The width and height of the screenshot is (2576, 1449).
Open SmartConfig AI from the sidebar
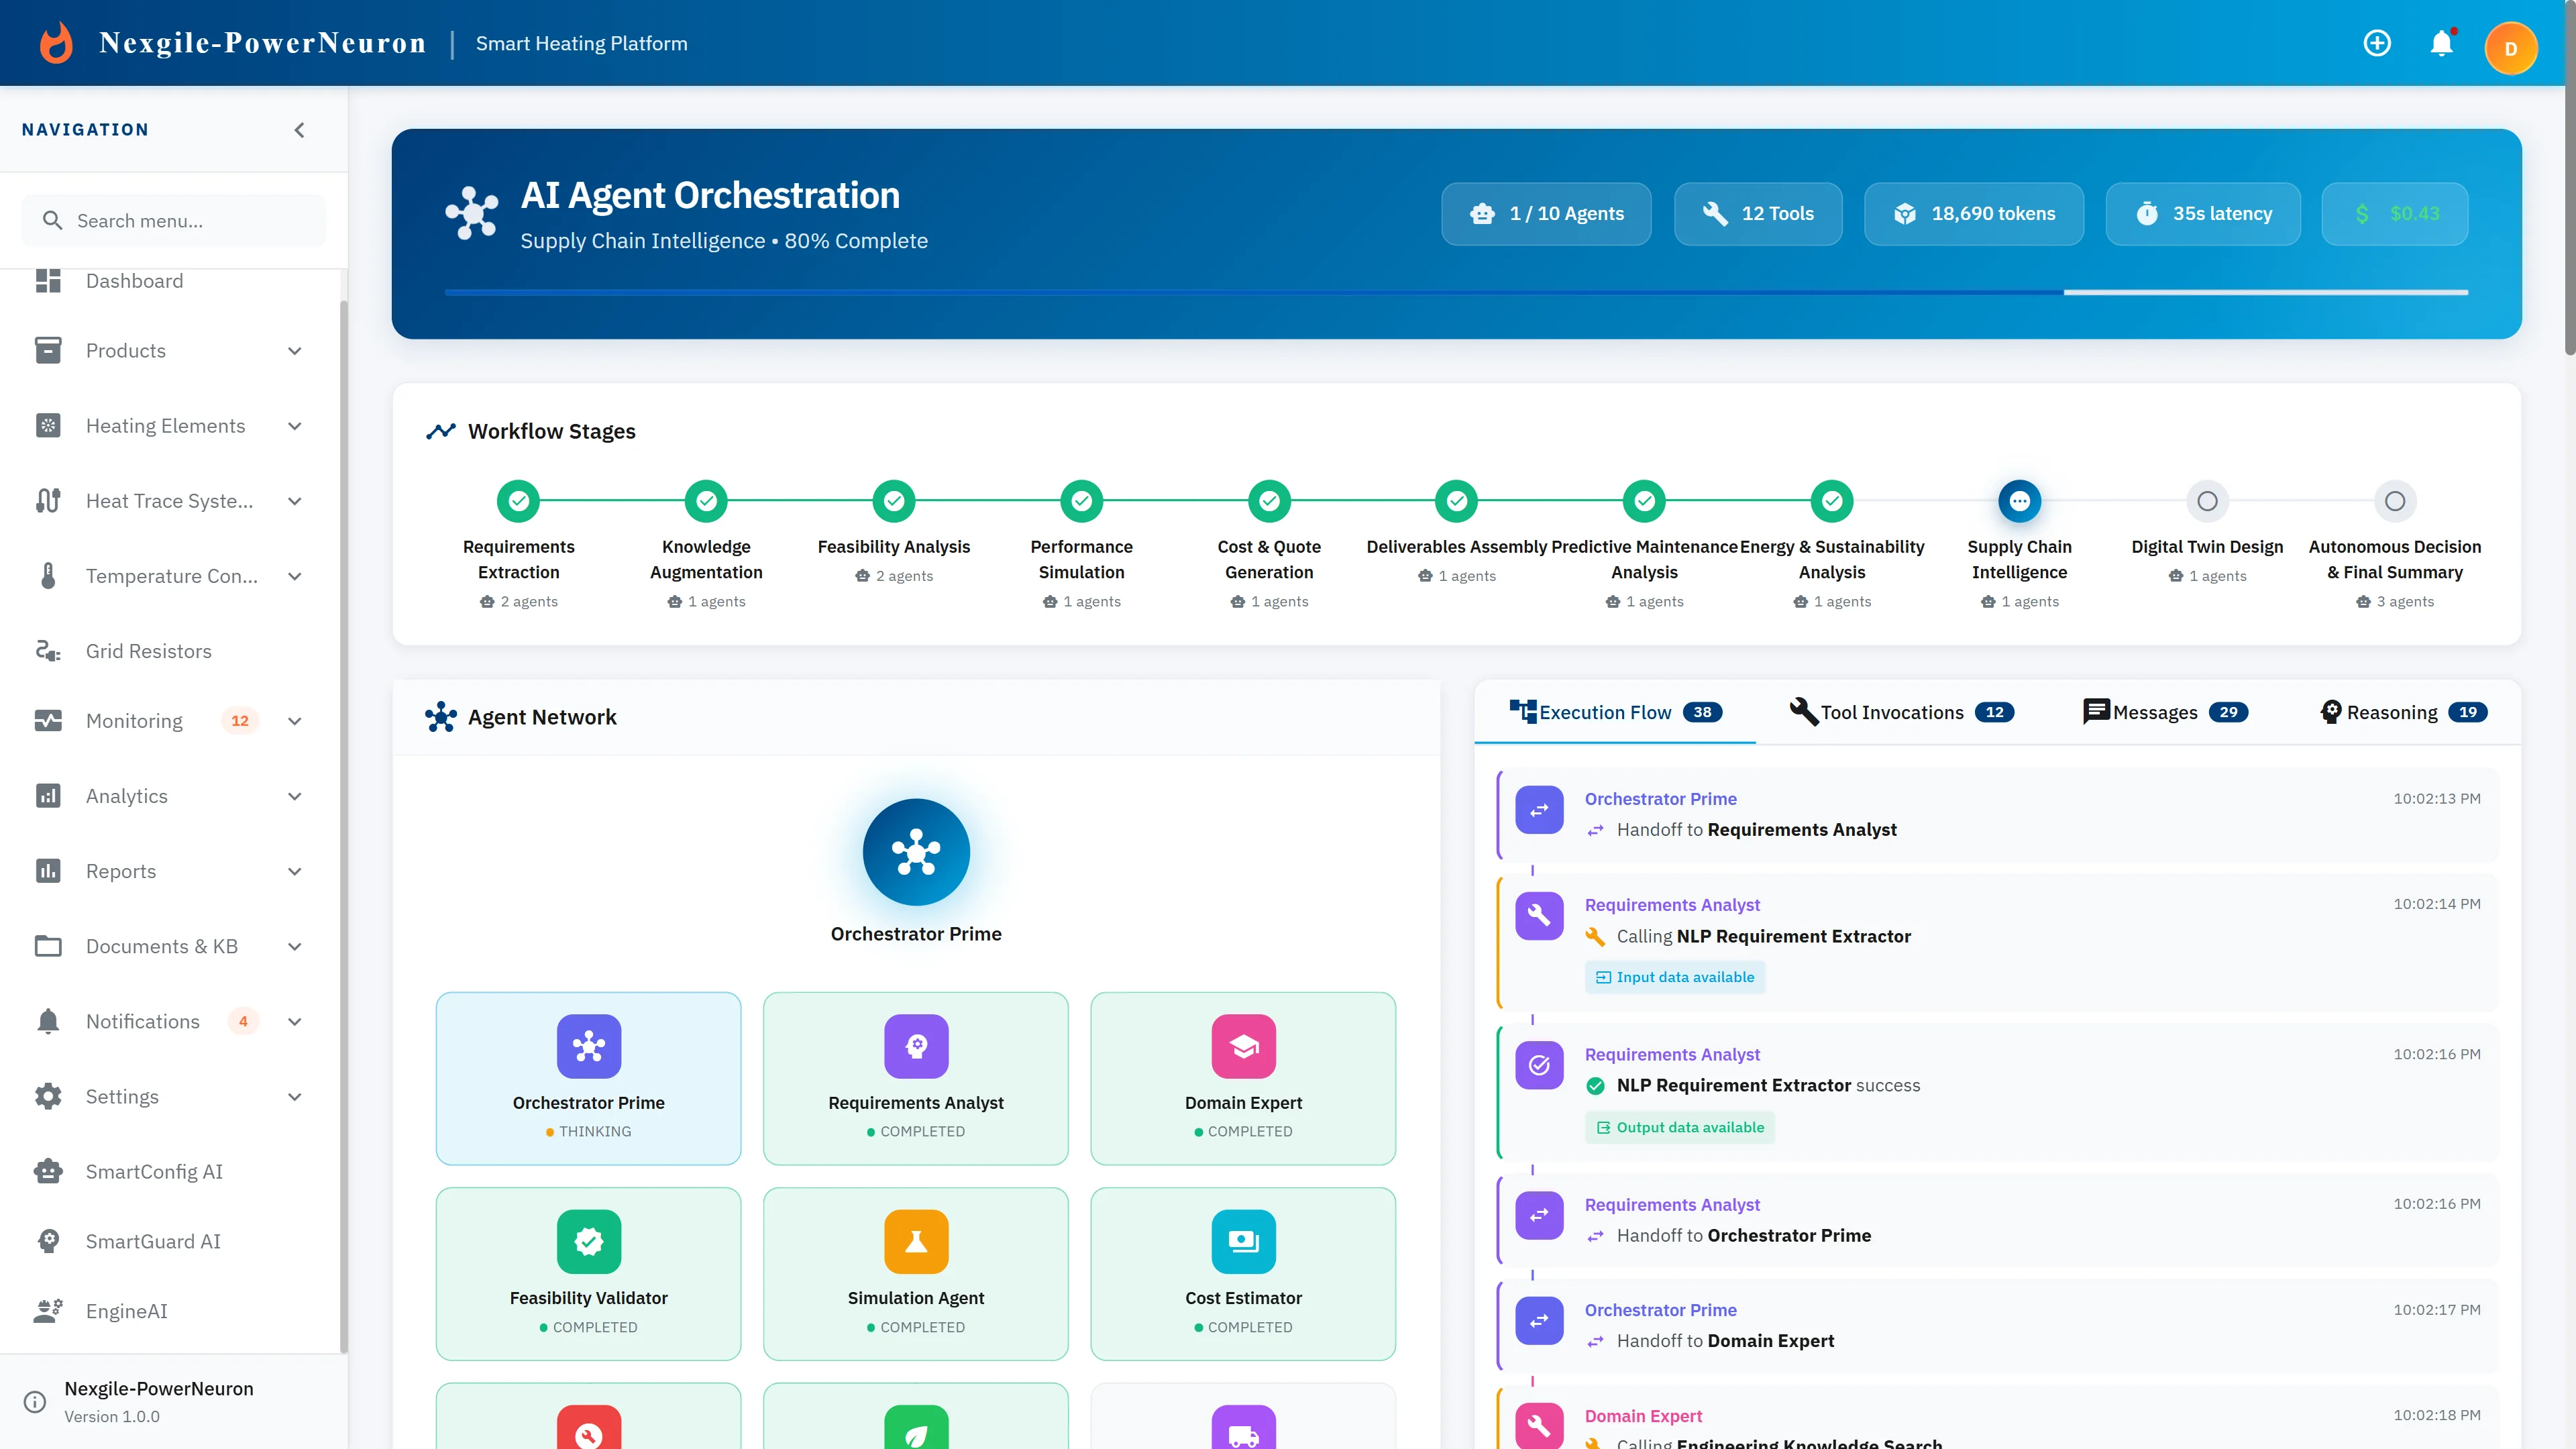(x=49, y=1171)
